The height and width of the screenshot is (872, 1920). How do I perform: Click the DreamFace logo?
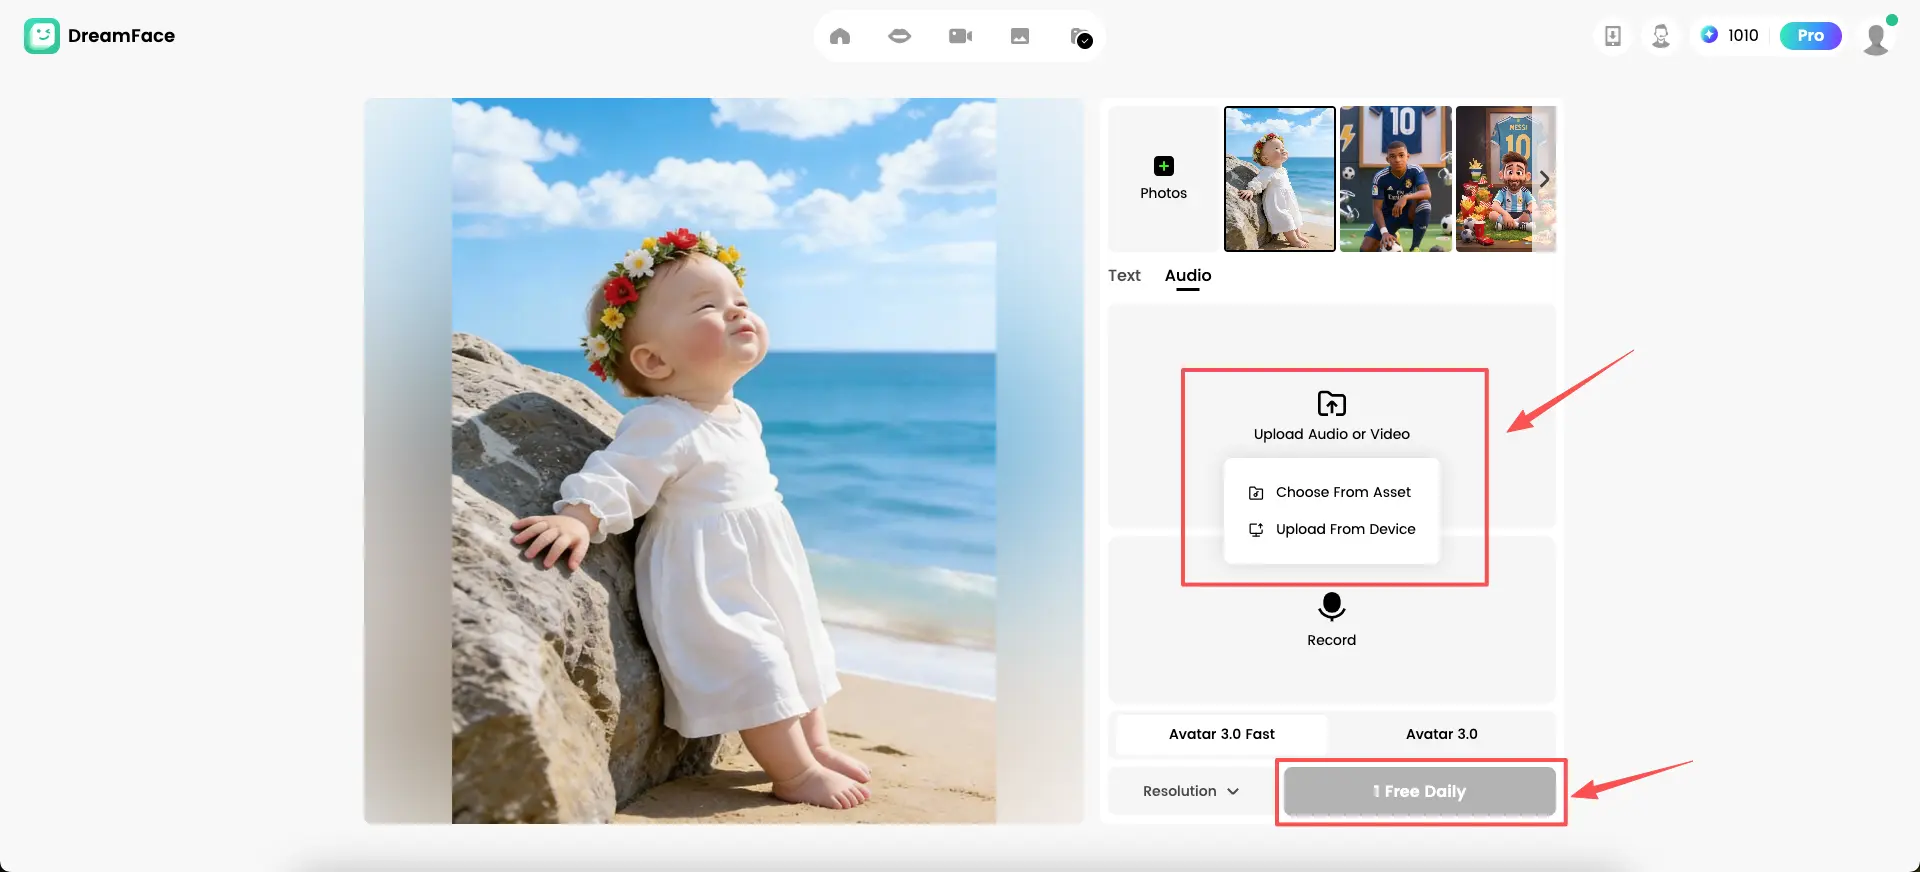(99, 36)
